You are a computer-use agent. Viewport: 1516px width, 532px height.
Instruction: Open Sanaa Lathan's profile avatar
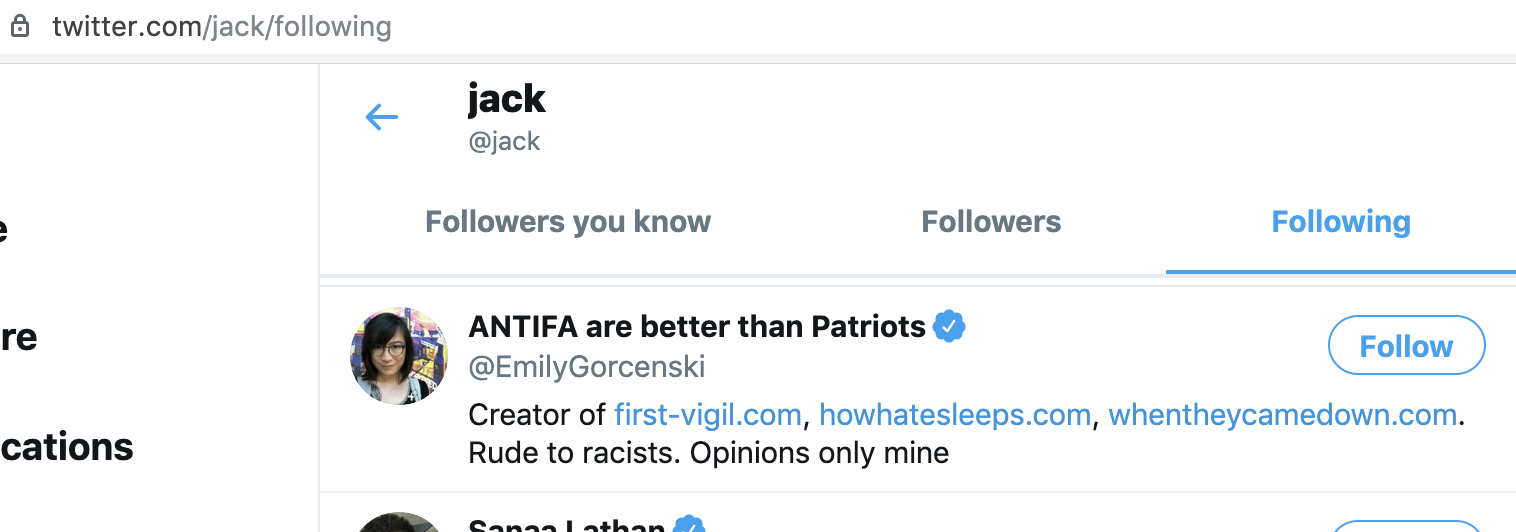(x=399, y=524)
